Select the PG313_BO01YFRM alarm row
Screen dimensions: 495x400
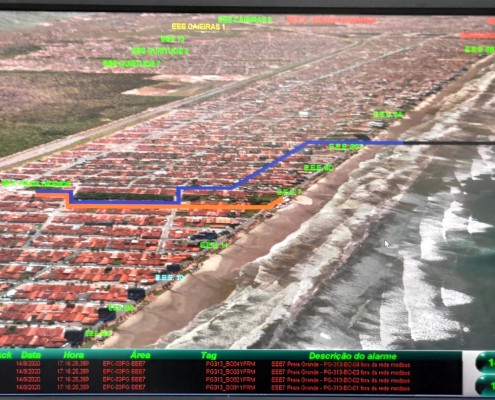(x=230, y=388)
